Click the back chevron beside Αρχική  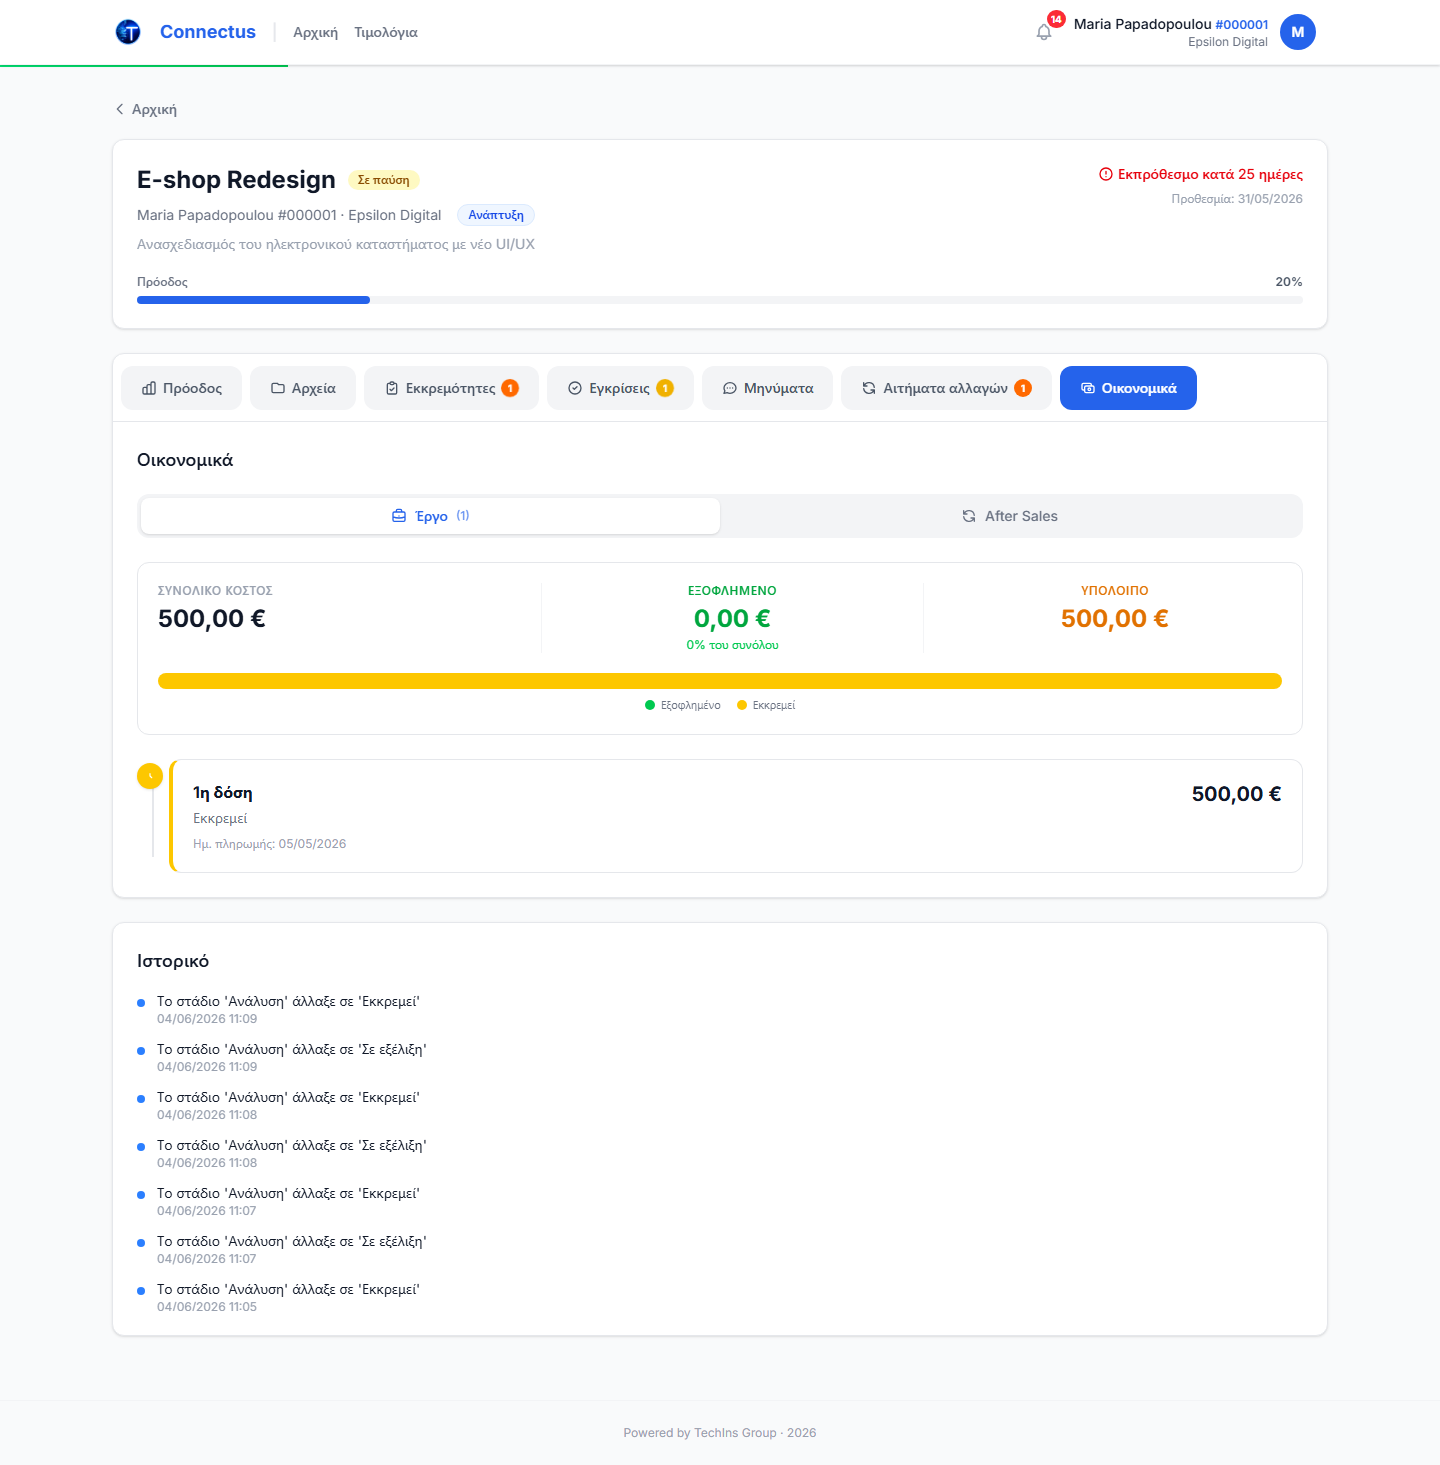pyautogui.click(x=120, y=109)
